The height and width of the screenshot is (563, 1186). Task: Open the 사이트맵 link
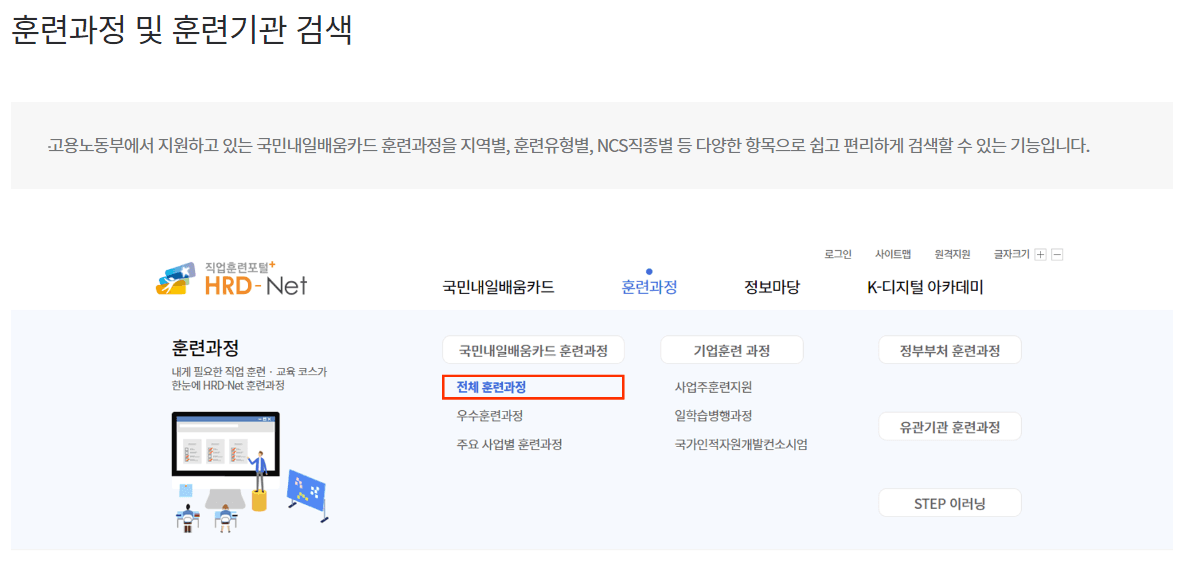[893, 255]
